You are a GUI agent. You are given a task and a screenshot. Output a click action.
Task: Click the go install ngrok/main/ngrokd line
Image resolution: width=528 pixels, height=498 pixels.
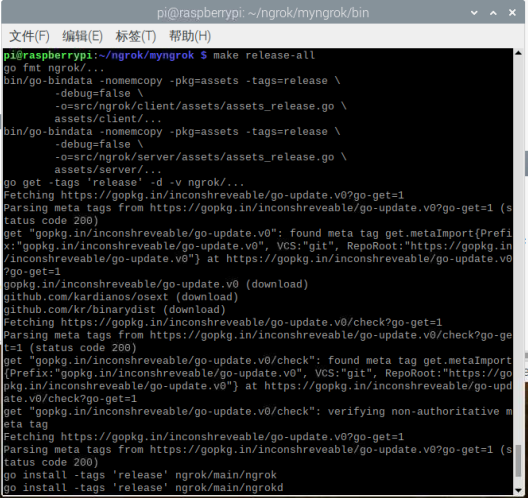pos(143,488)
